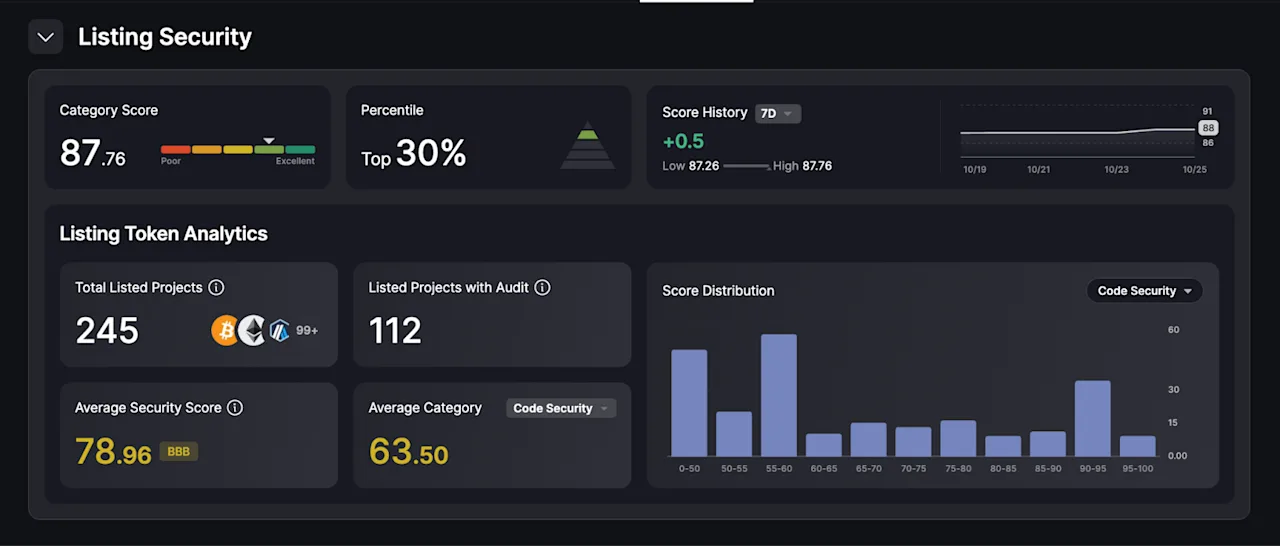
Task: Click info icon beside Average Security Score
Action: tap(235, 408)
